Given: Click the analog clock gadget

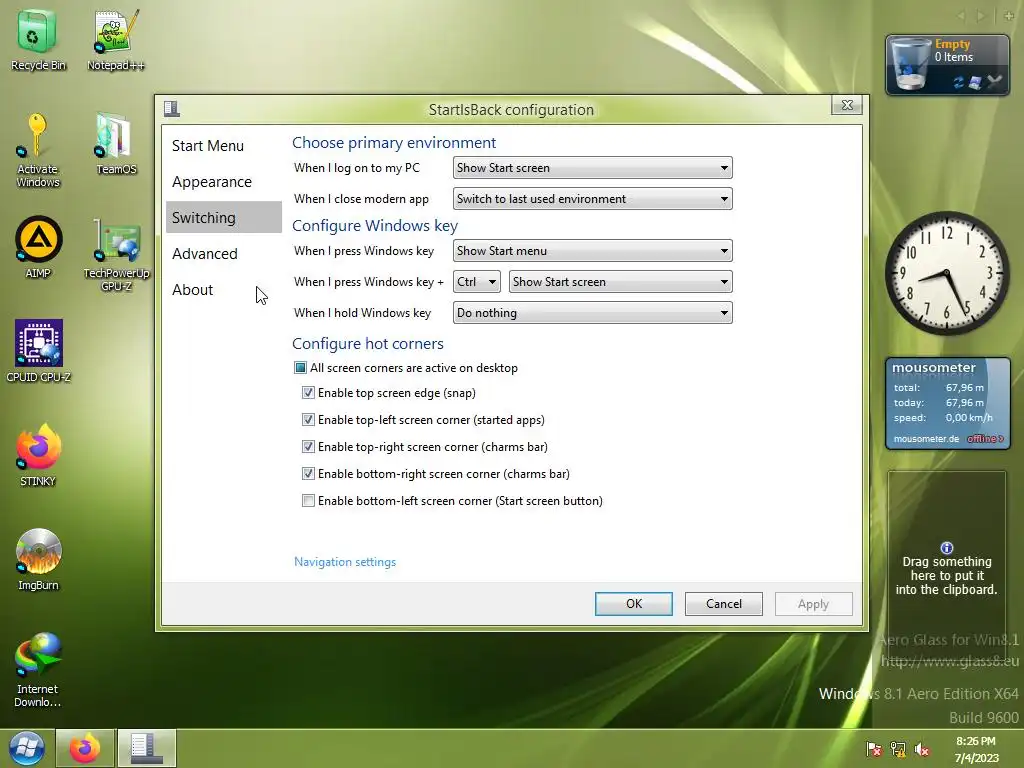Looking at the screenshot, I should click(x=946, y=273).
